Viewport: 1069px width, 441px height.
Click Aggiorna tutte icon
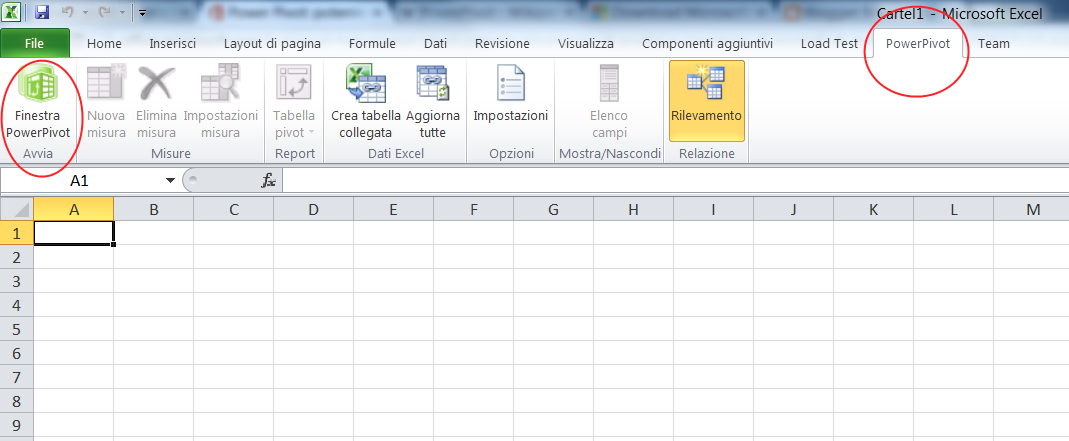tap(433, 82)
